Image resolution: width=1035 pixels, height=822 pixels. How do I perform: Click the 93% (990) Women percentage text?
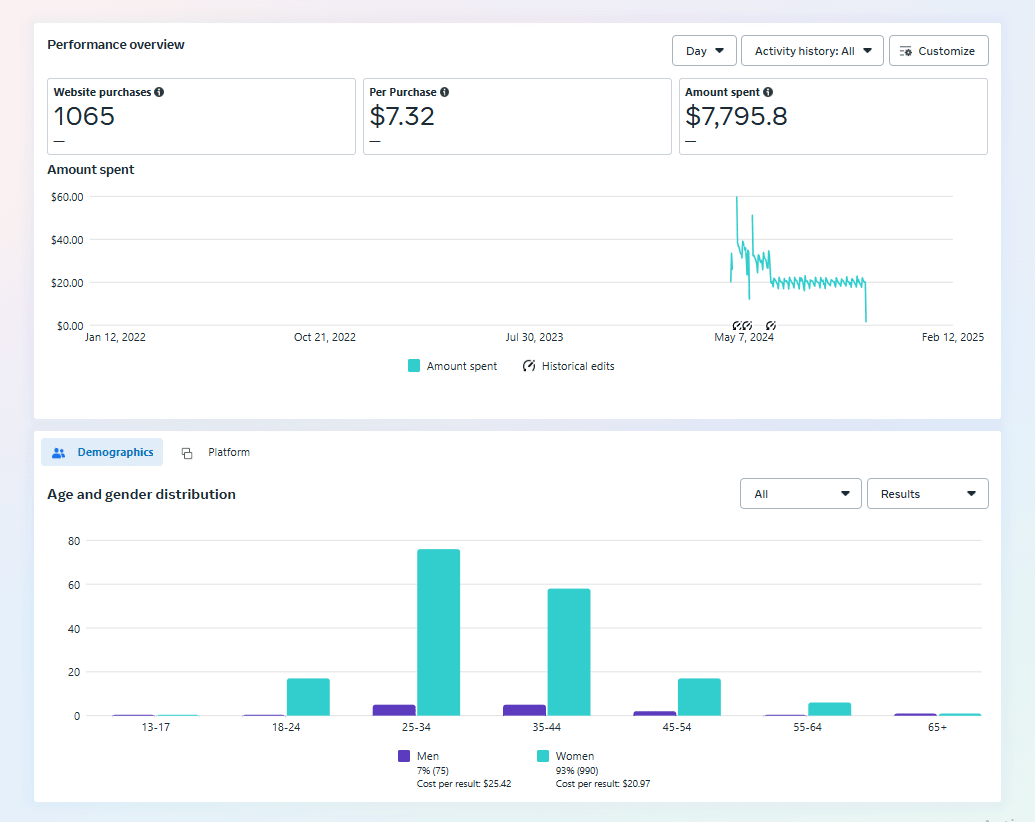coord(577,771)
